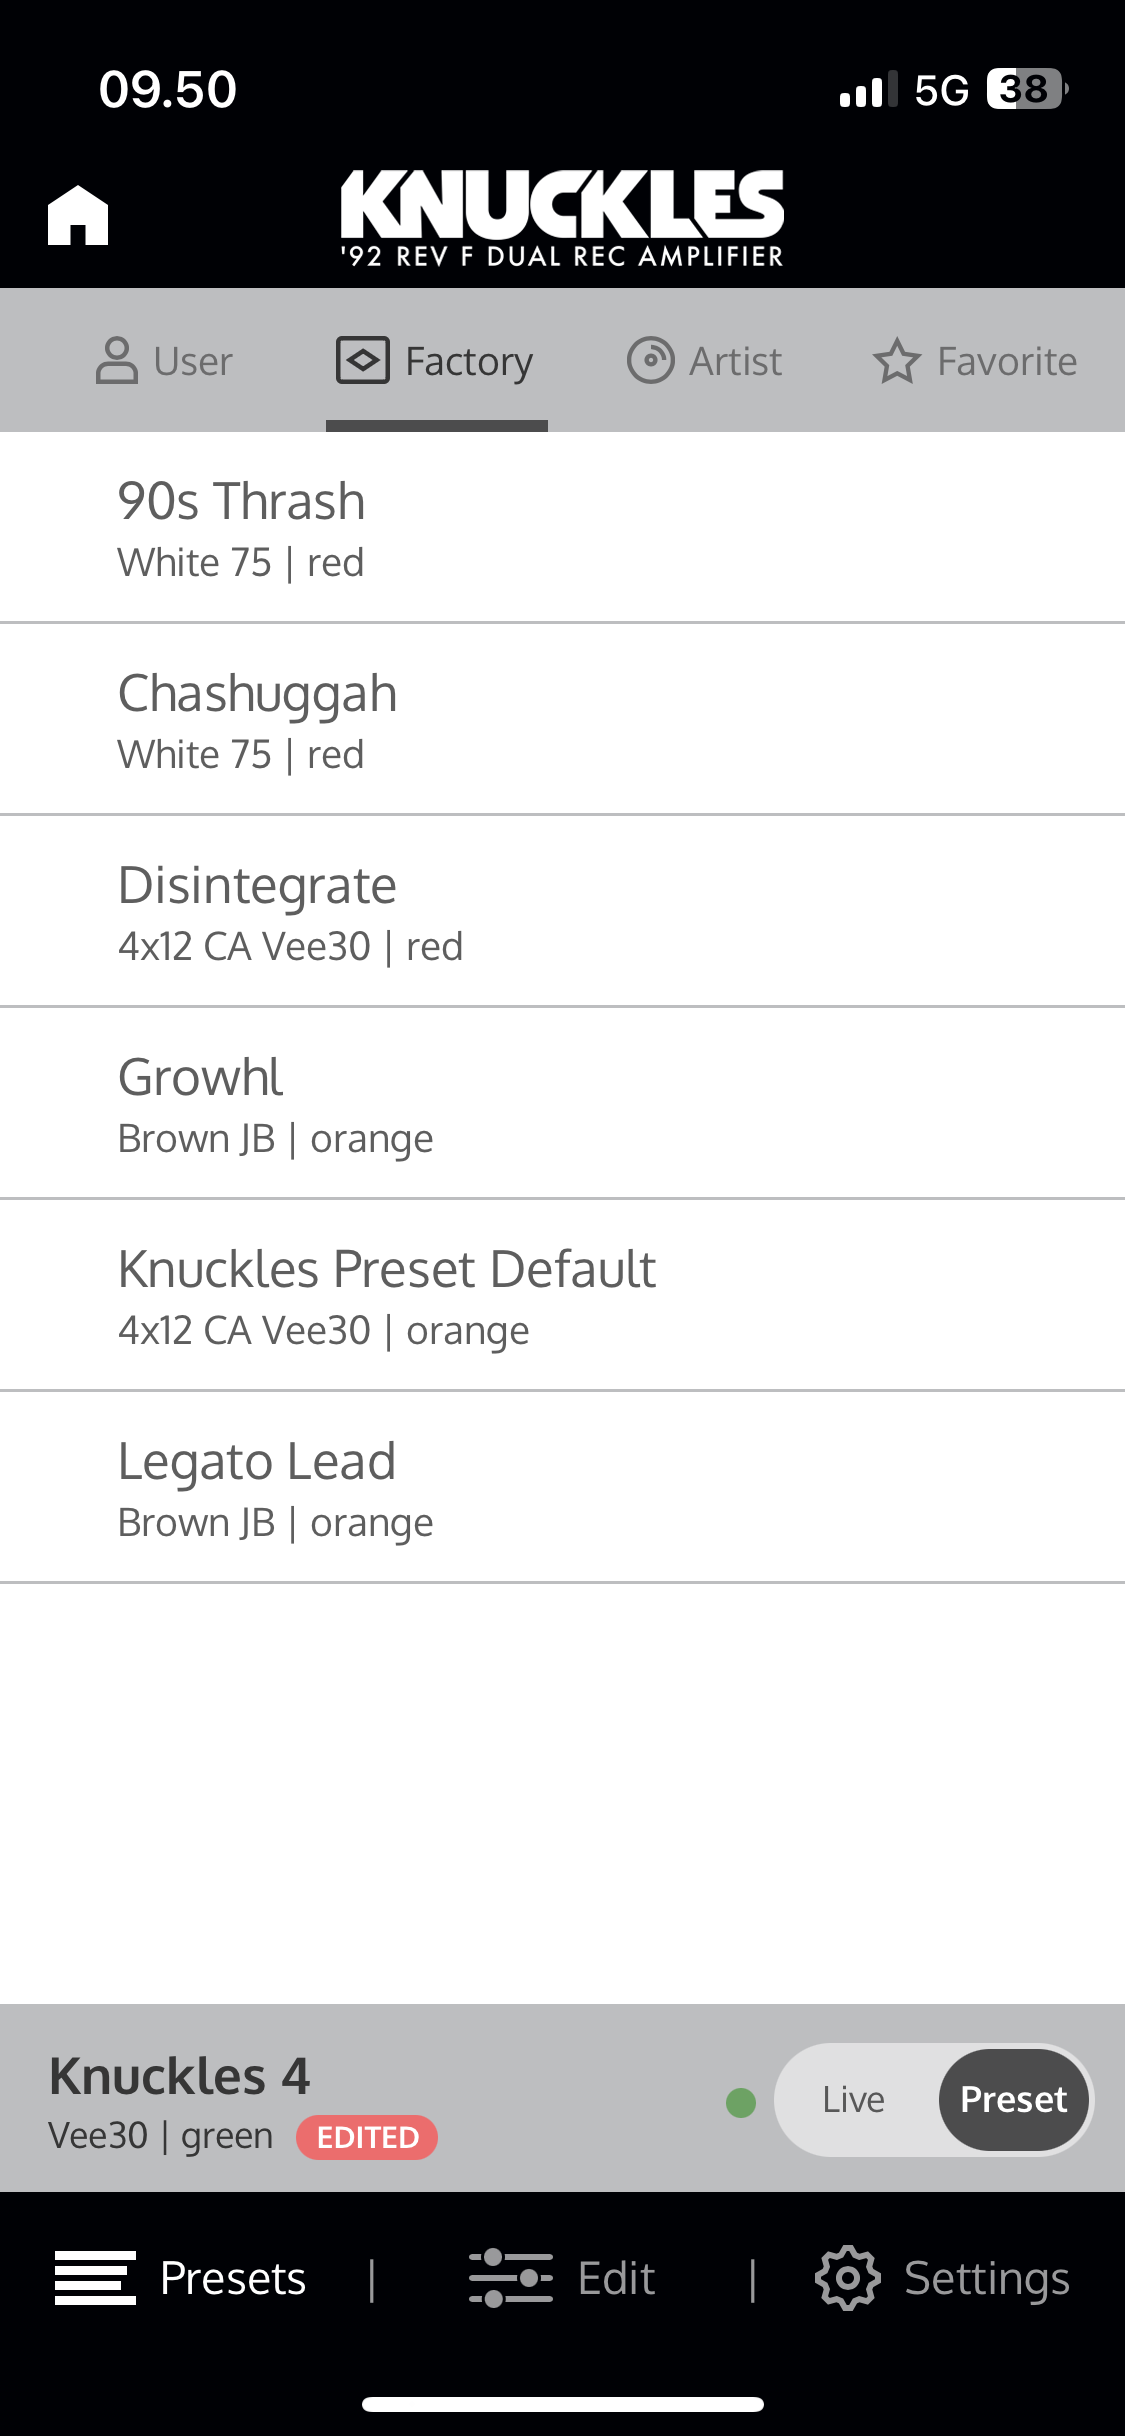
Task: Tap the Presets list icon
Action: [95, 2278]
